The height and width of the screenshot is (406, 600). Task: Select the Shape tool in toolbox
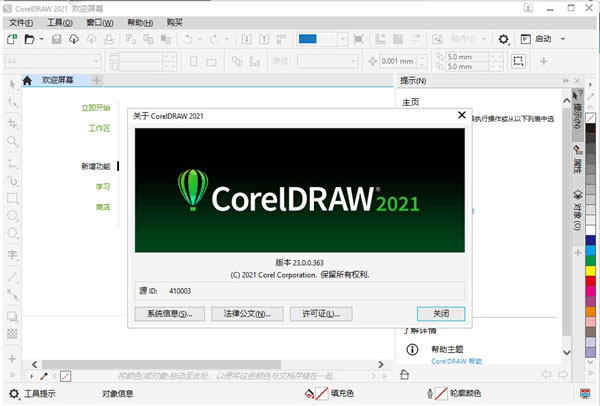[13, 103]
